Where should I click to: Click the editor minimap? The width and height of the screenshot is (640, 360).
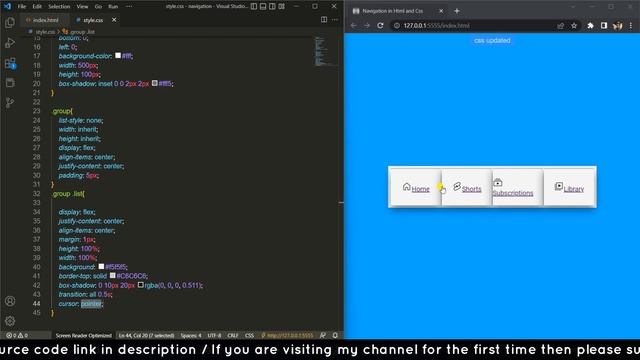(325, 51)
